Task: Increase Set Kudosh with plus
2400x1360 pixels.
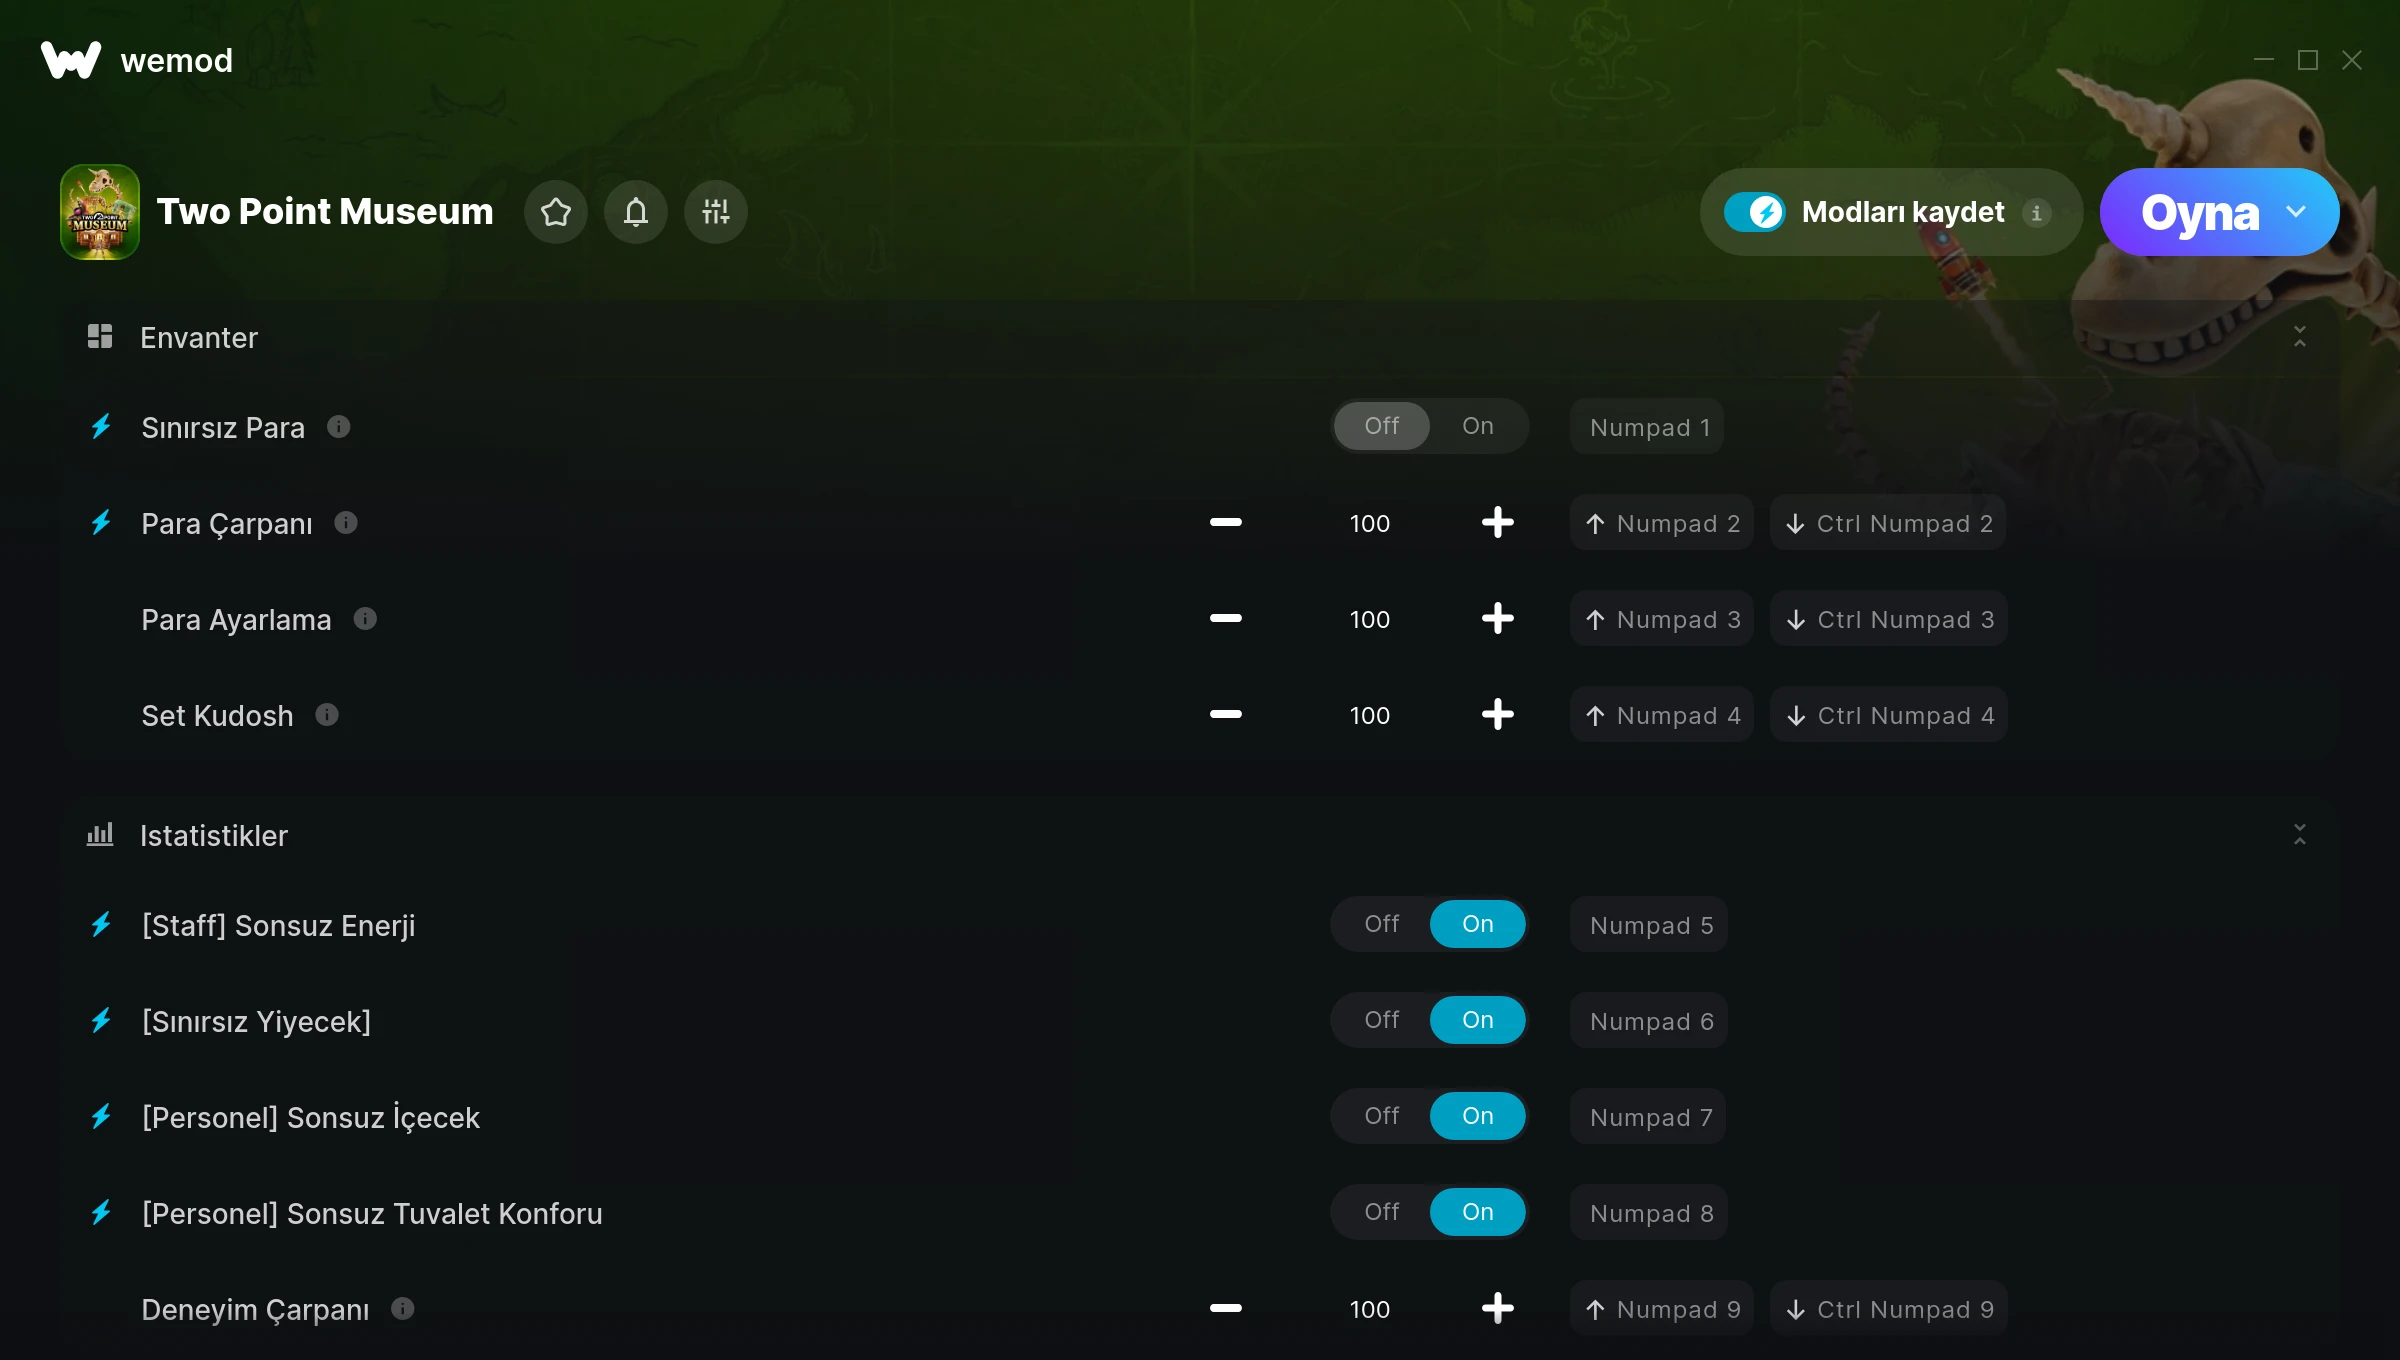Action: point(1498,714)
